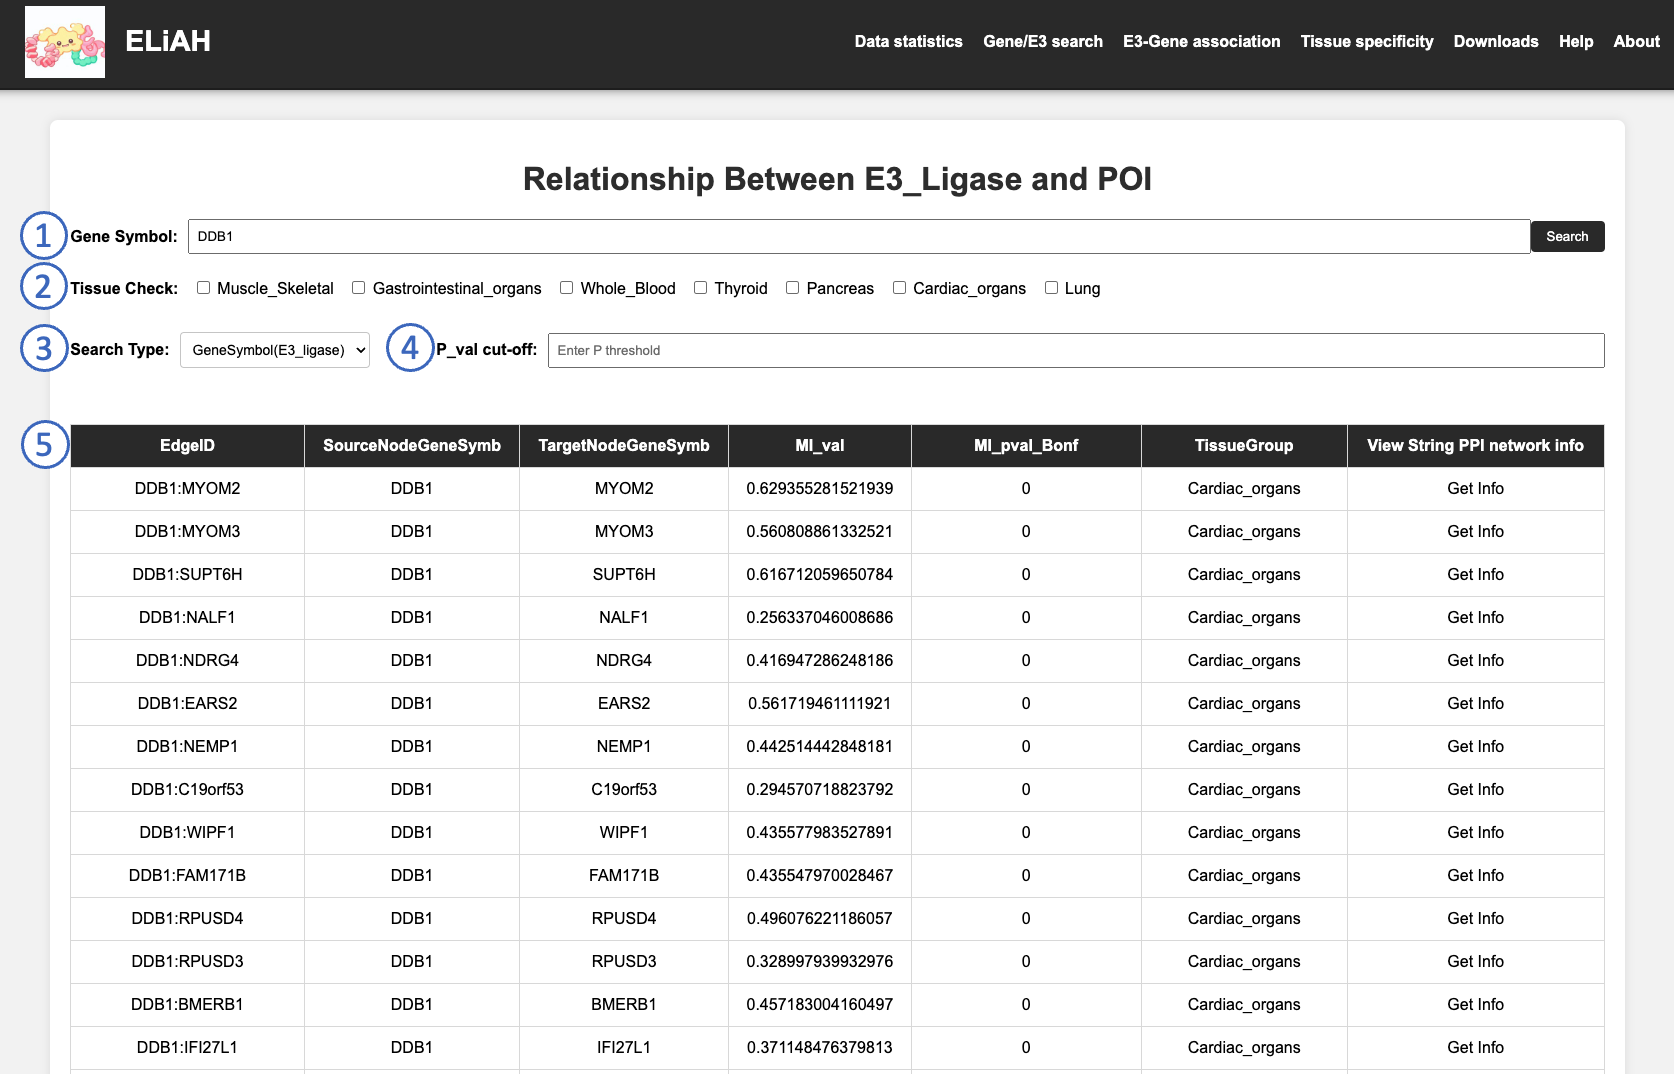Click the EdgeID column header
The image size is (1674, 1074).
187,446
